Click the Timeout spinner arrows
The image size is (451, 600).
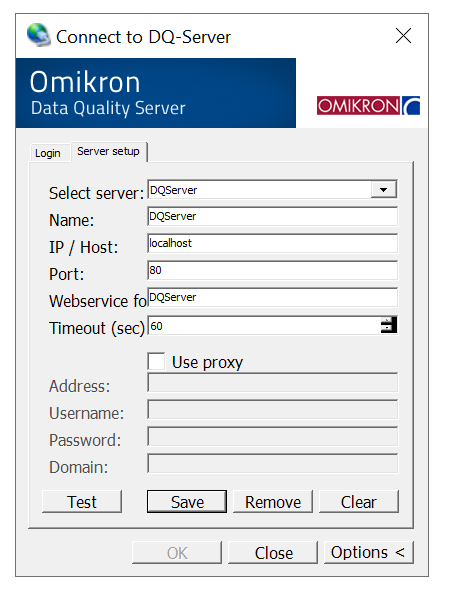coord(389,325)
